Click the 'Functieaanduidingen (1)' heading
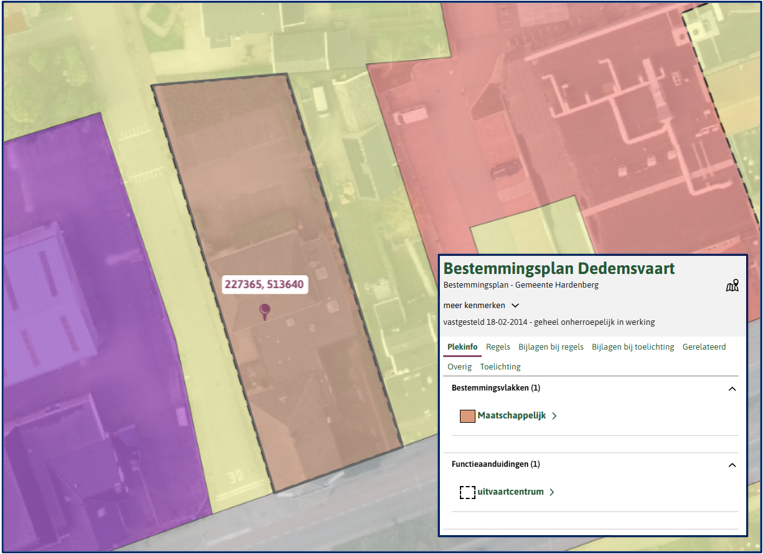Image resolution: width=763 pixels, height=554 pixels. [x=496, y=464]
